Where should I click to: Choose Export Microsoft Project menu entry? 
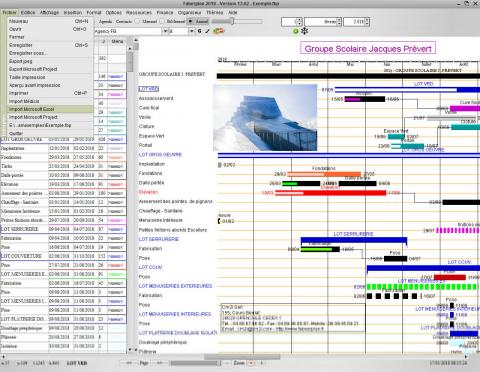click(x=50, y=69)
